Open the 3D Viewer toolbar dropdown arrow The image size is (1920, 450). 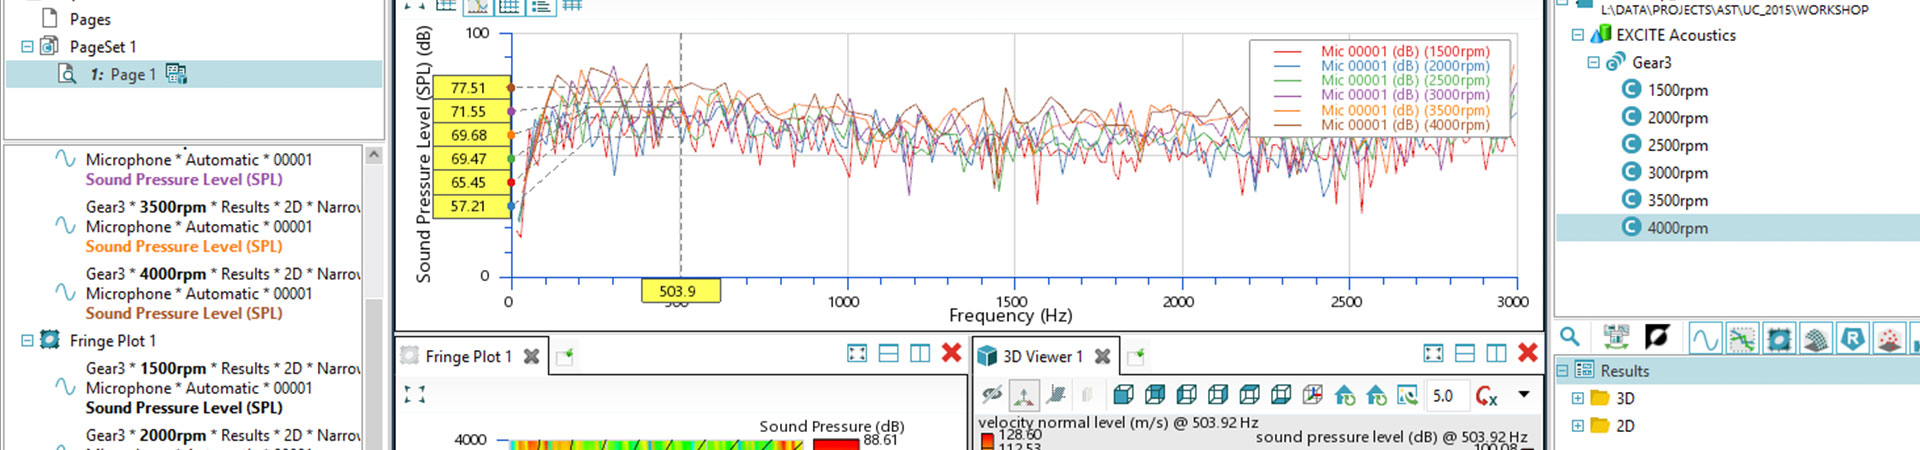click(1524, 395)
